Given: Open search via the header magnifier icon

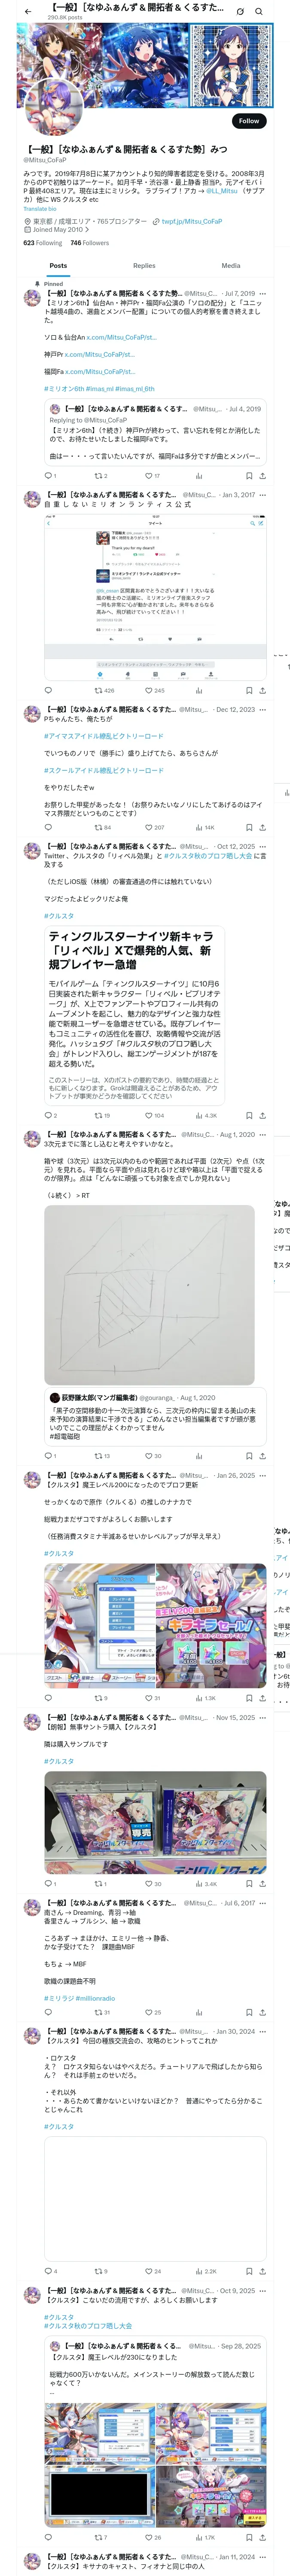Looking at the screenshot, I should [259, 11].
